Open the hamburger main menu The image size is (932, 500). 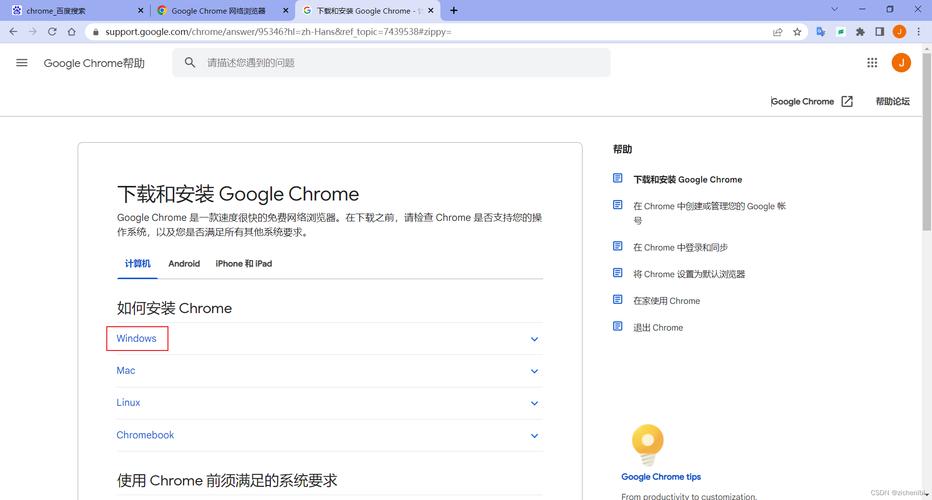tap(22, 63)
